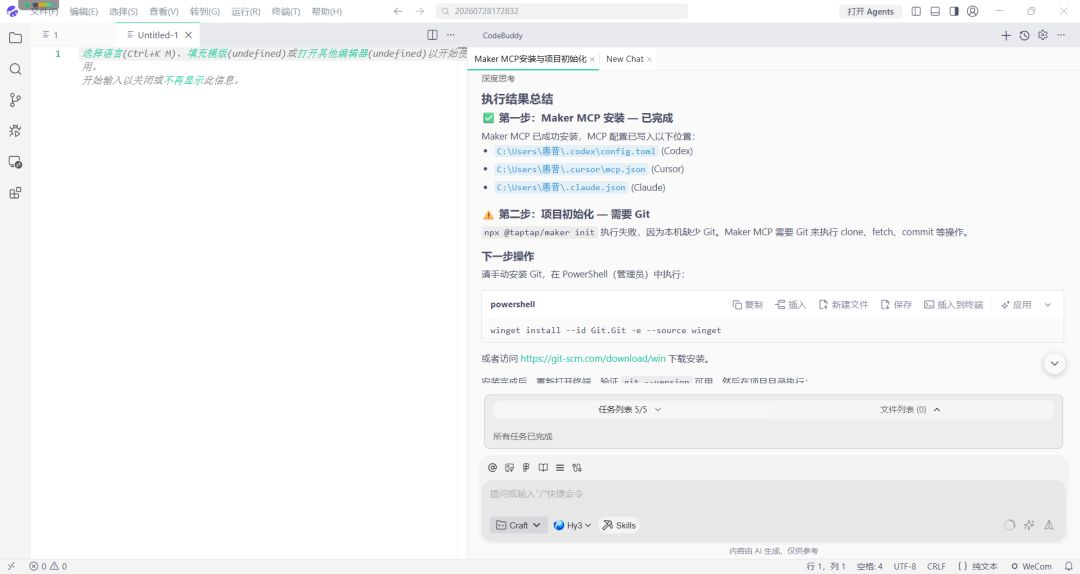
Task: Click the chat message input field
Action: click(x=771, y=494)
